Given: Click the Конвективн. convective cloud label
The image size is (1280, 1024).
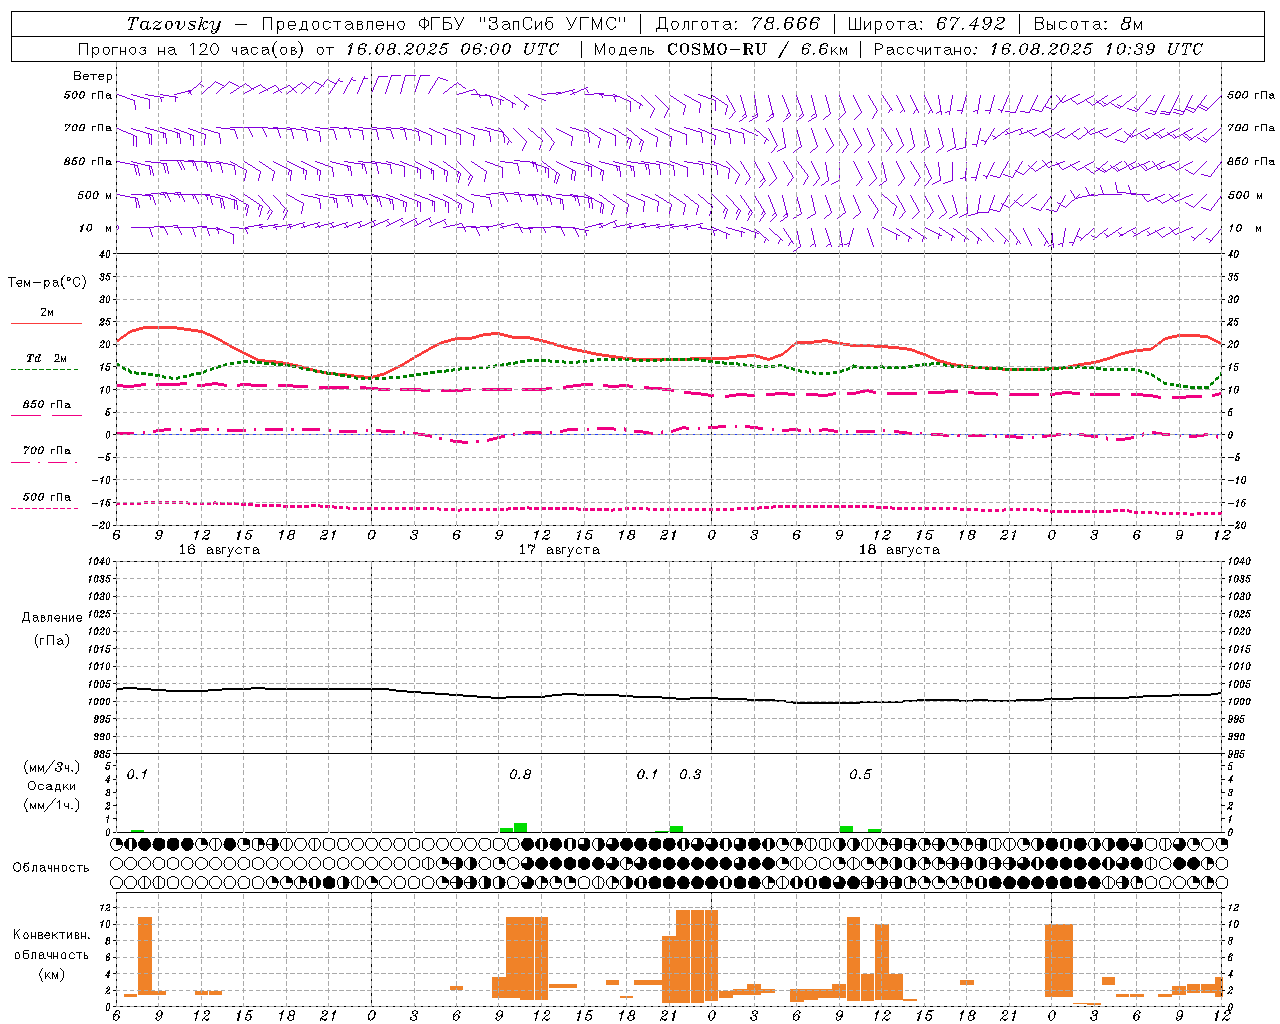Looking at the screenshot, I should click(51, 935).
